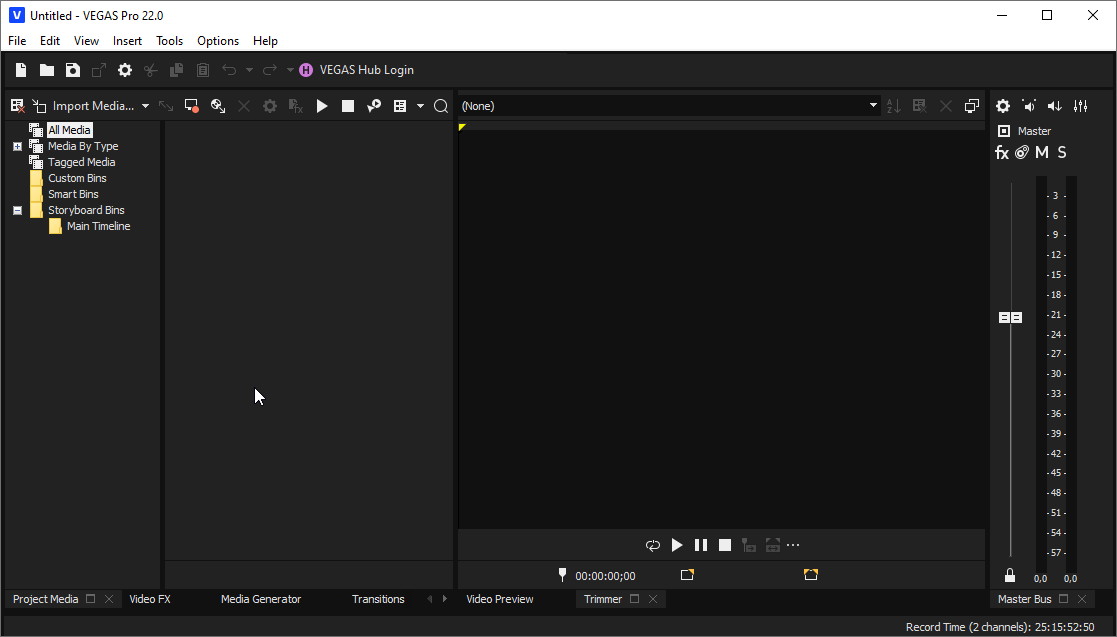
Task: Click the Import Media... label button
Action: click(93, 106)
